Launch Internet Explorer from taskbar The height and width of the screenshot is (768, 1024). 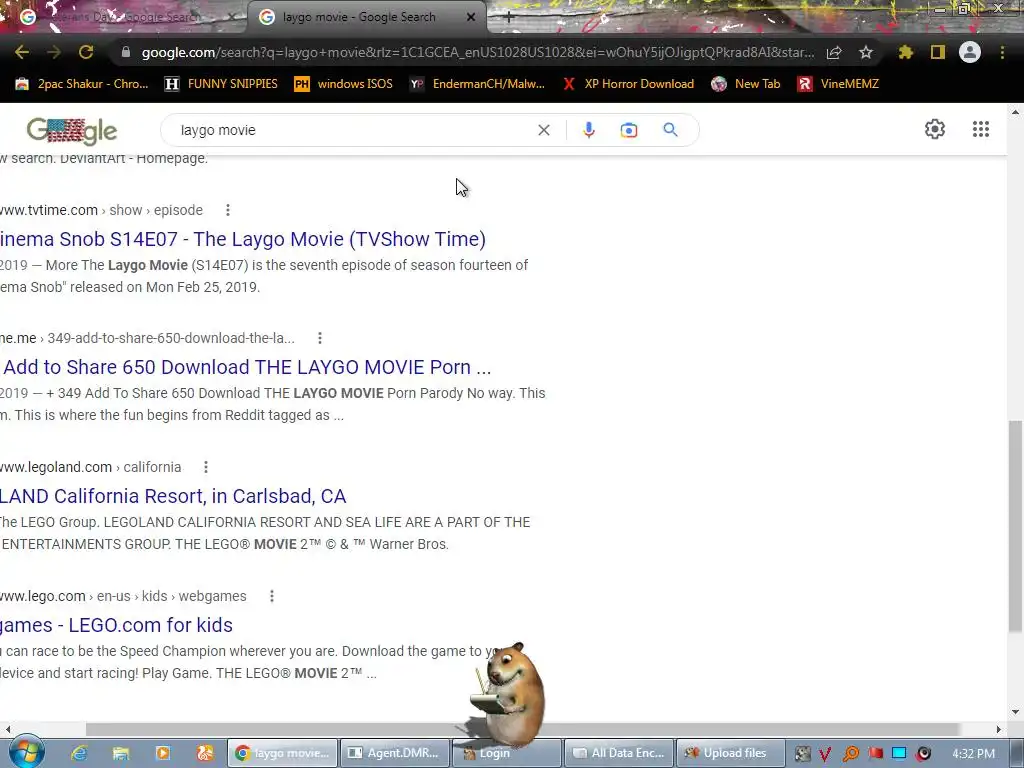79,753
